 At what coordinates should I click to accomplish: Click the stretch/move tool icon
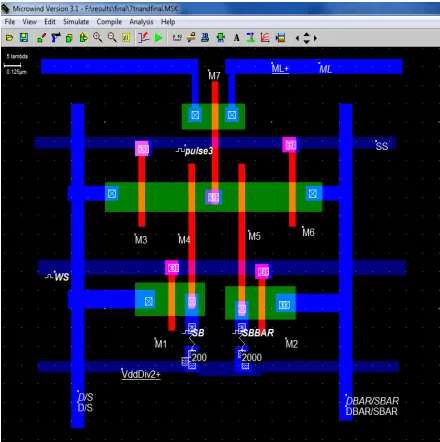point(83,38)
